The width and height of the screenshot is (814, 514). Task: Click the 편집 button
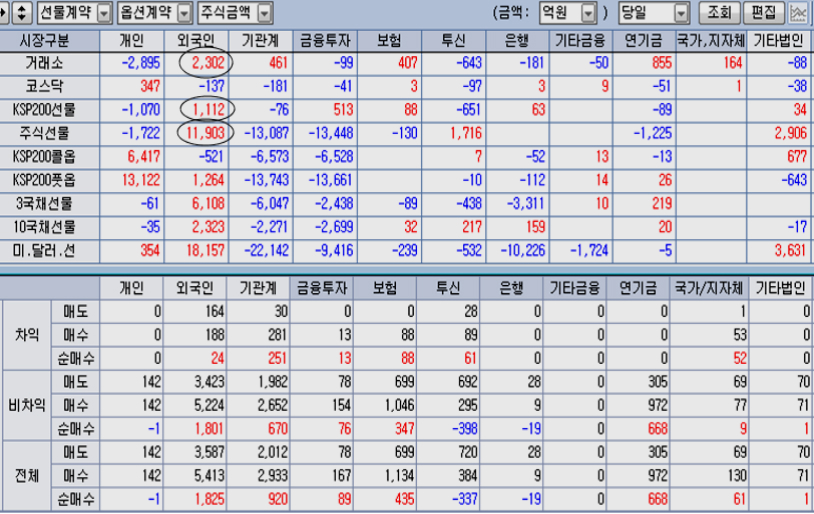764,13
